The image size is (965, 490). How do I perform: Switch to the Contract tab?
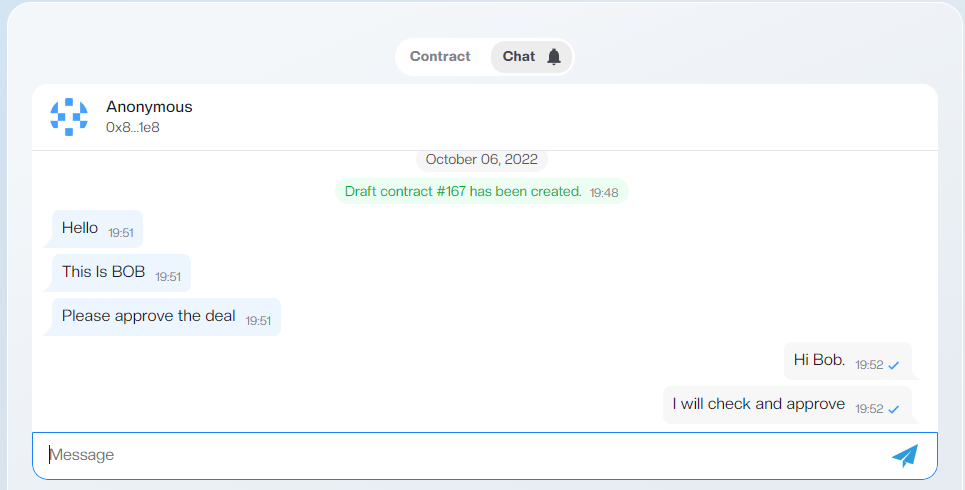(x=440, y=57)
